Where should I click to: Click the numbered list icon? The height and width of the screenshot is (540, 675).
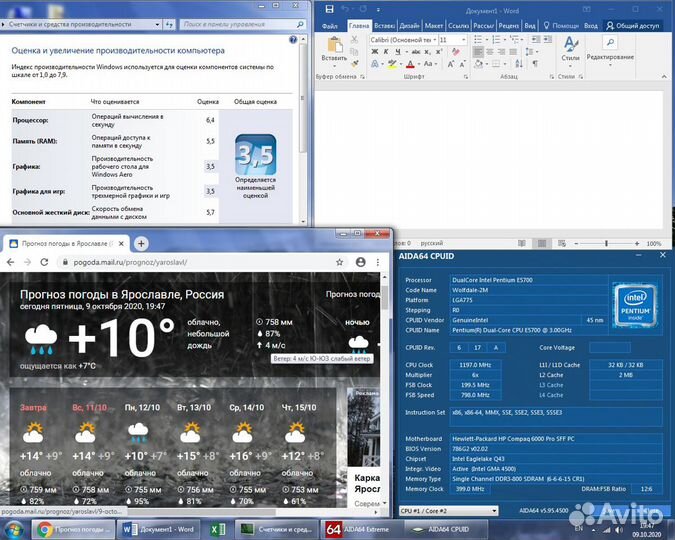pyautogui.click(x=496, y=40)
